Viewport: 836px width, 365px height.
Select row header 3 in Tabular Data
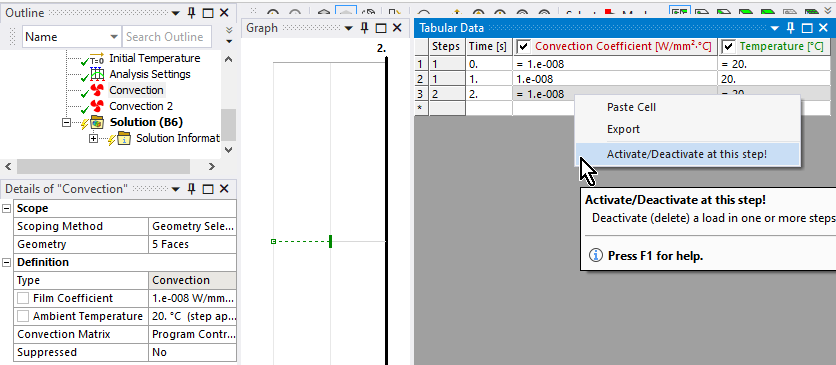(421, 94)
